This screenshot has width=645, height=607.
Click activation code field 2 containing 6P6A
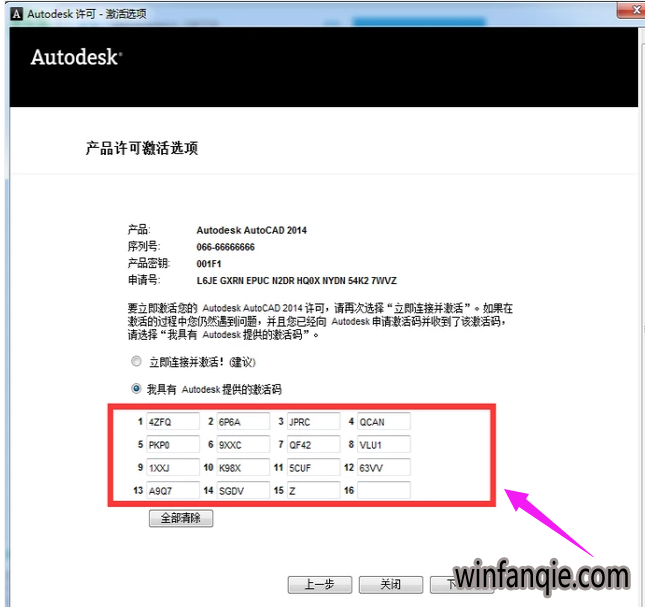point(243,422)
